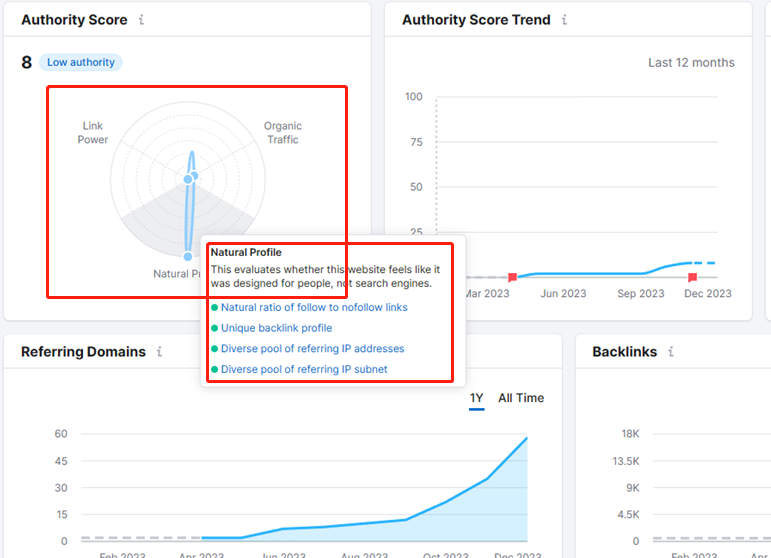Click the red flag marker near Mar 2023
771x558 pixels.
pos(512,277)
